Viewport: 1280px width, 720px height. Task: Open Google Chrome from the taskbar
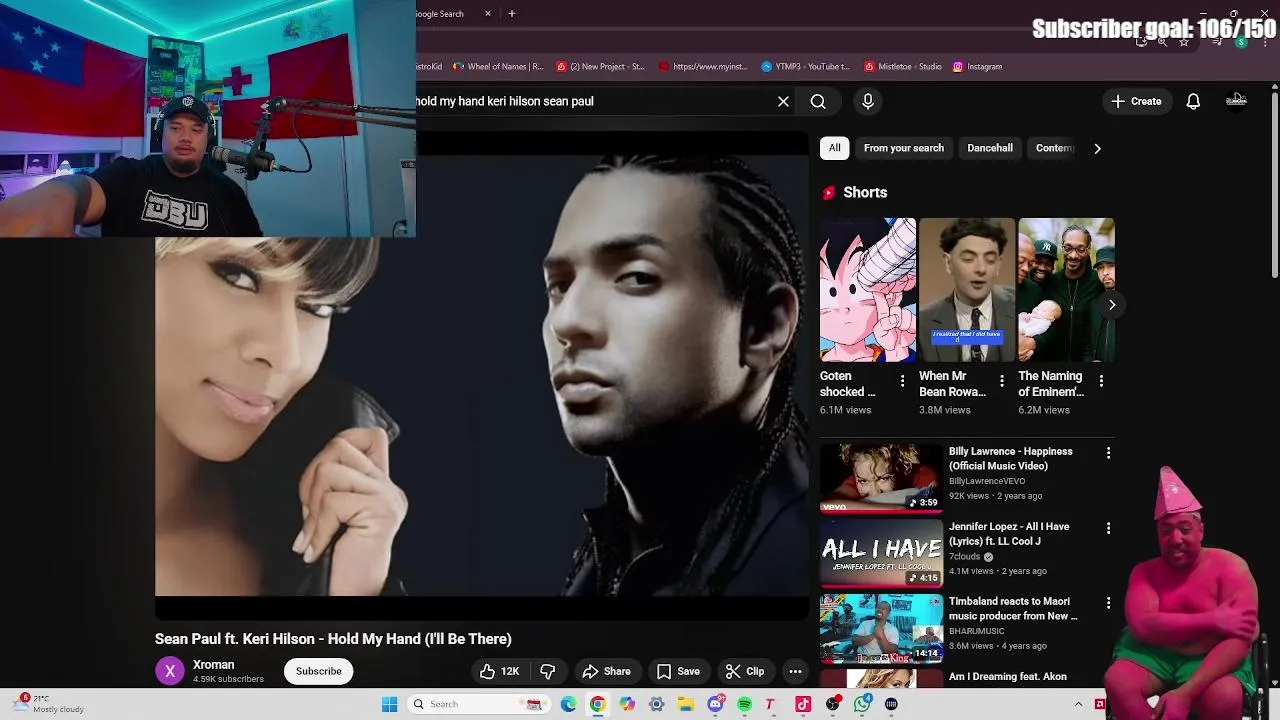tap(597, 704)
